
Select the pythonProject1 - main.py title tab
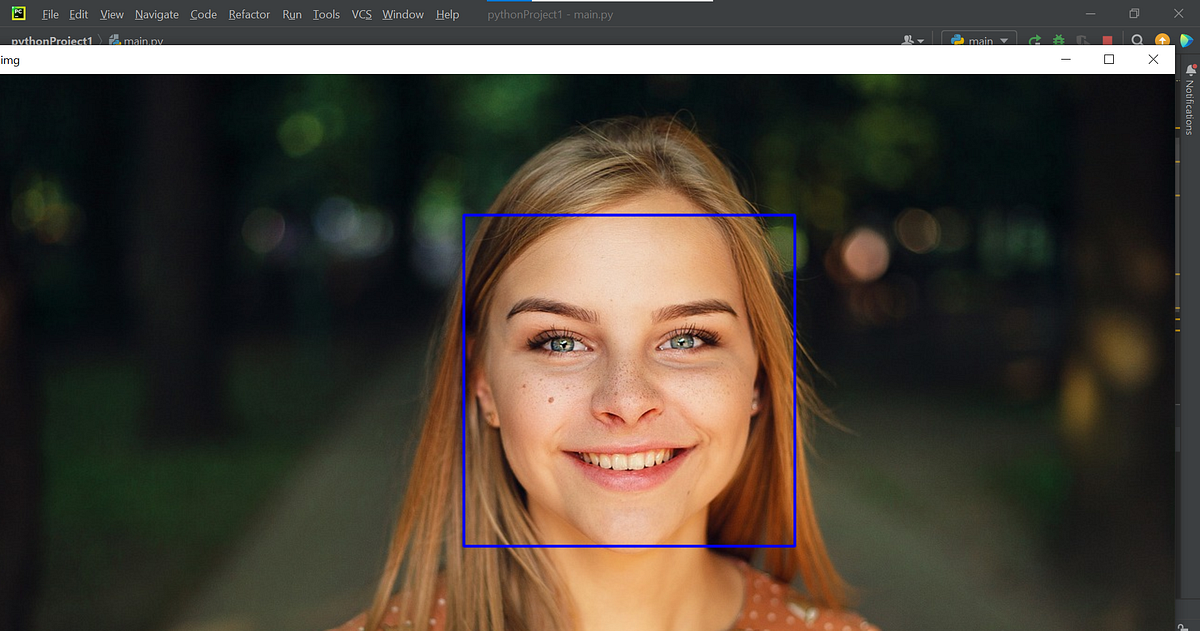coord(551,14)
